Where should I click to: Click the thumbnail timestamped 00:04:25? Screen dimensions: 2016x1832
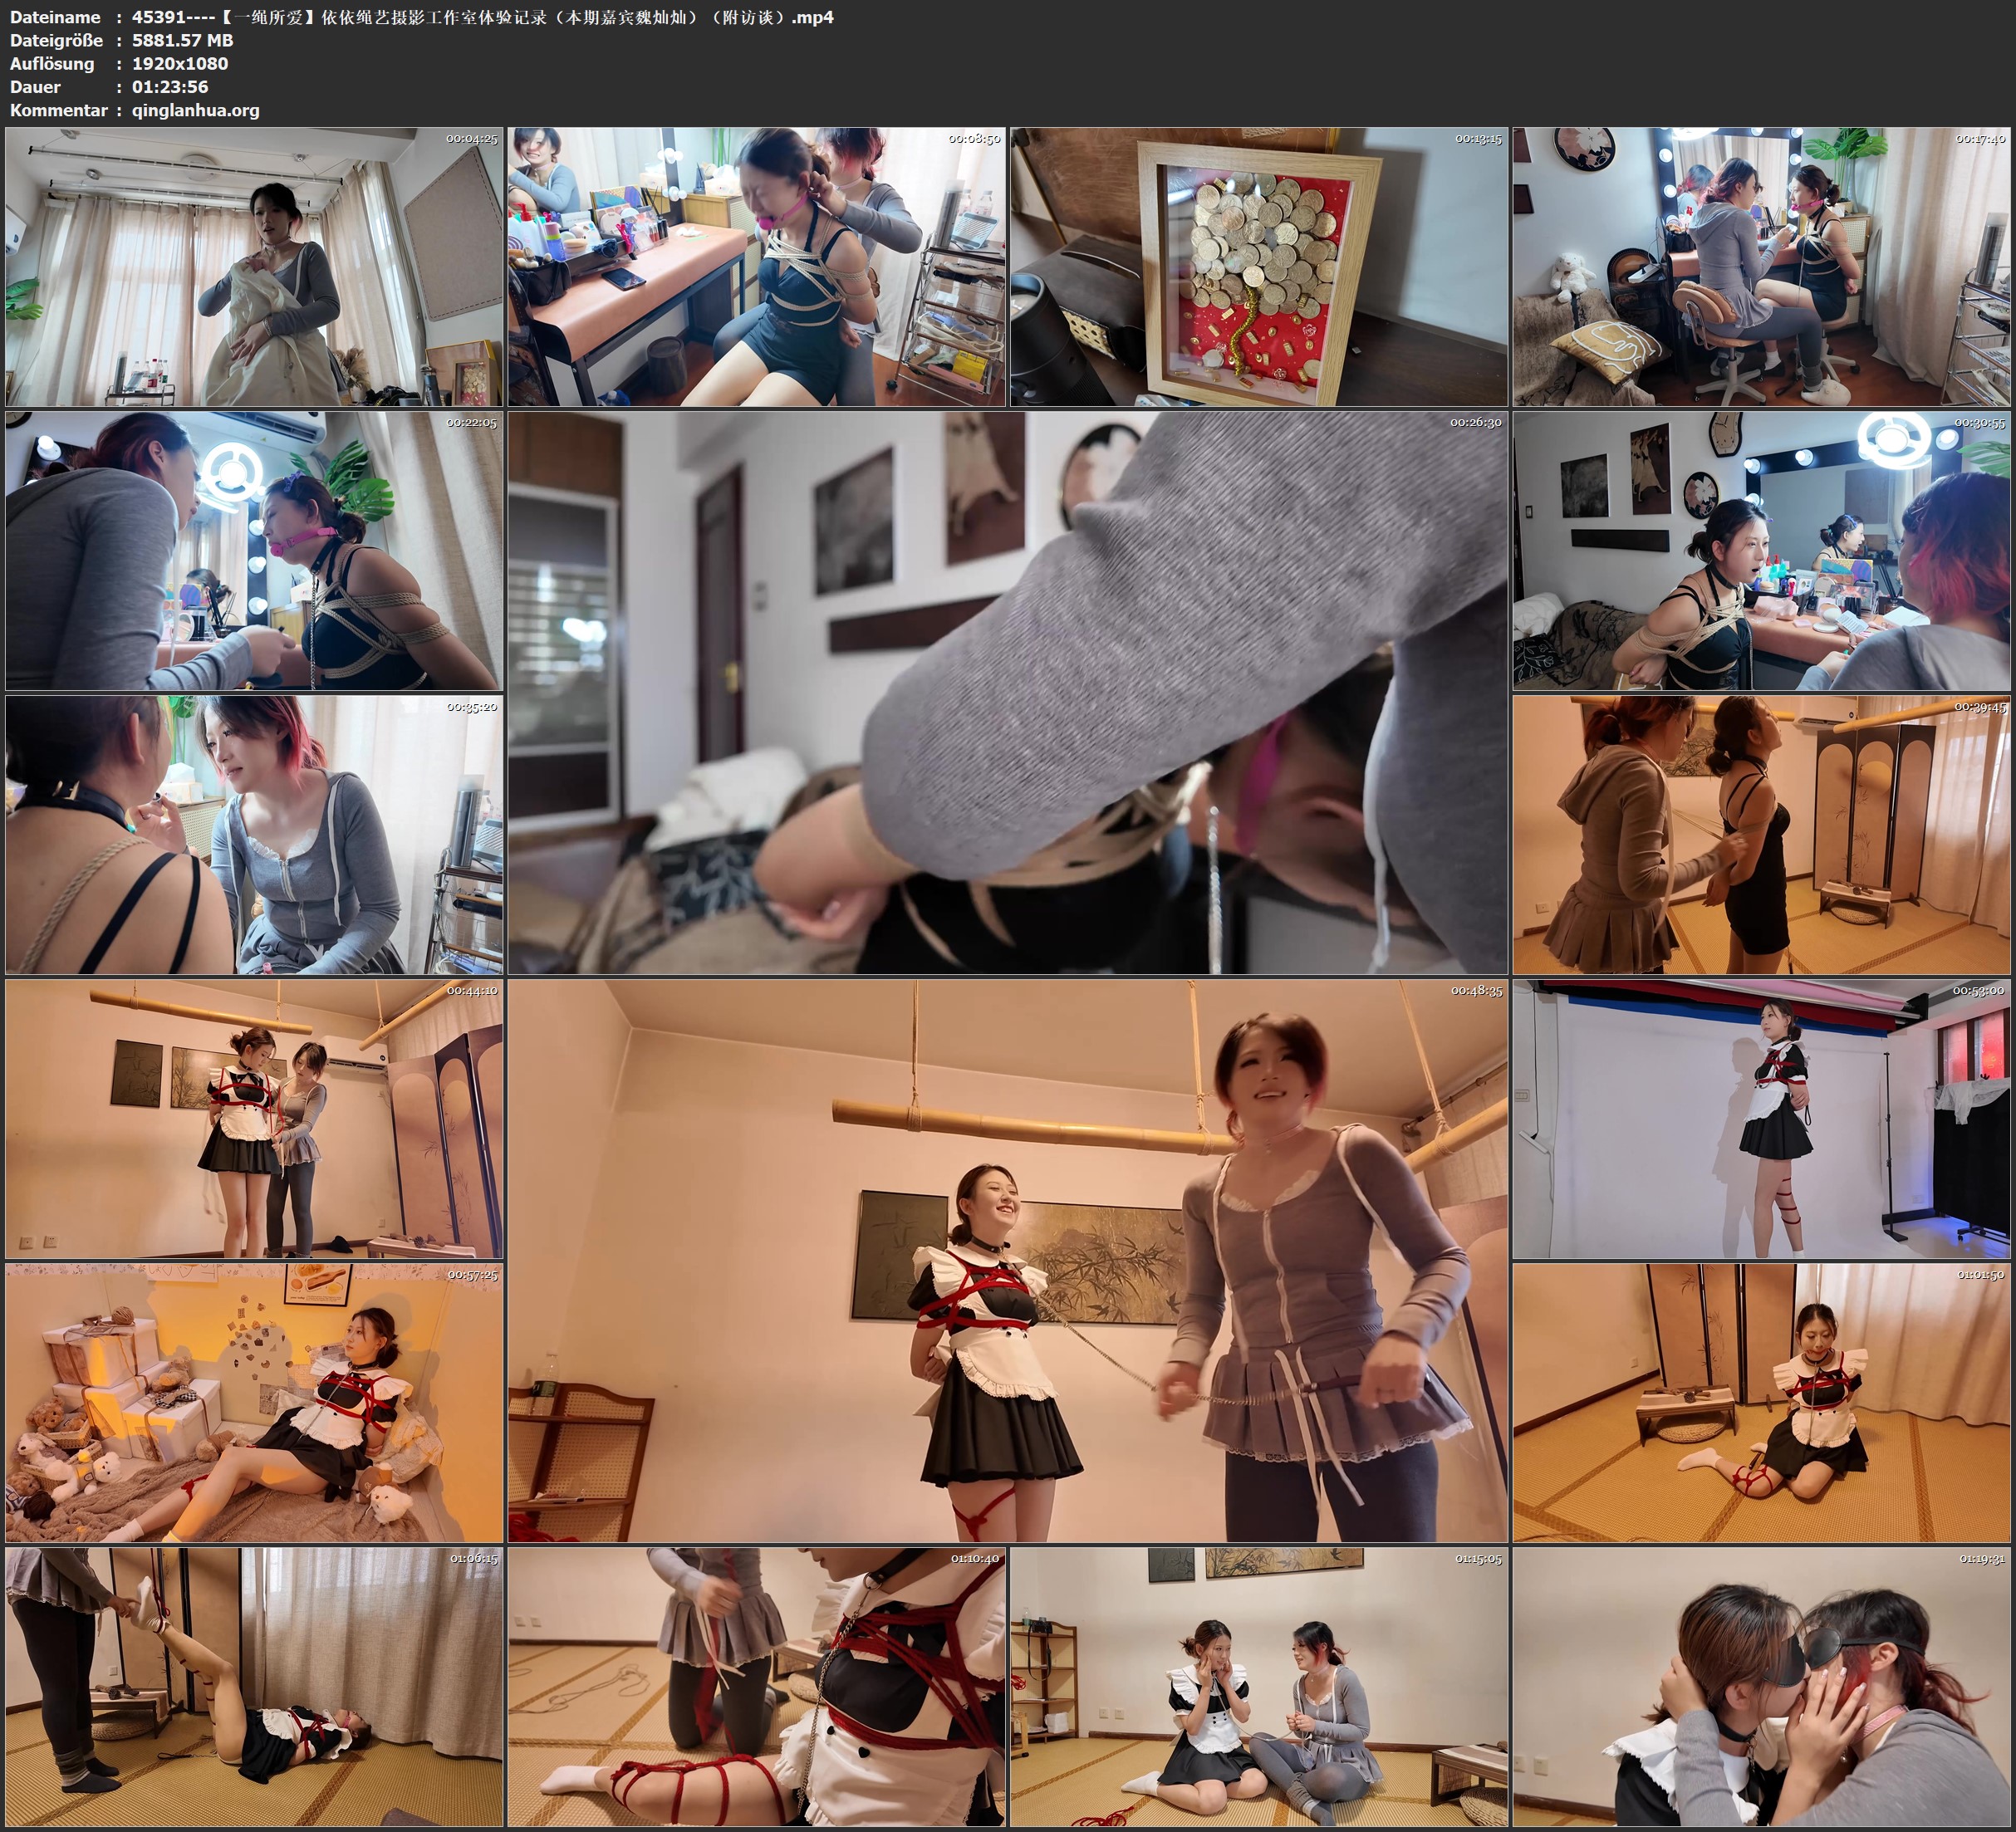point(254,267)
